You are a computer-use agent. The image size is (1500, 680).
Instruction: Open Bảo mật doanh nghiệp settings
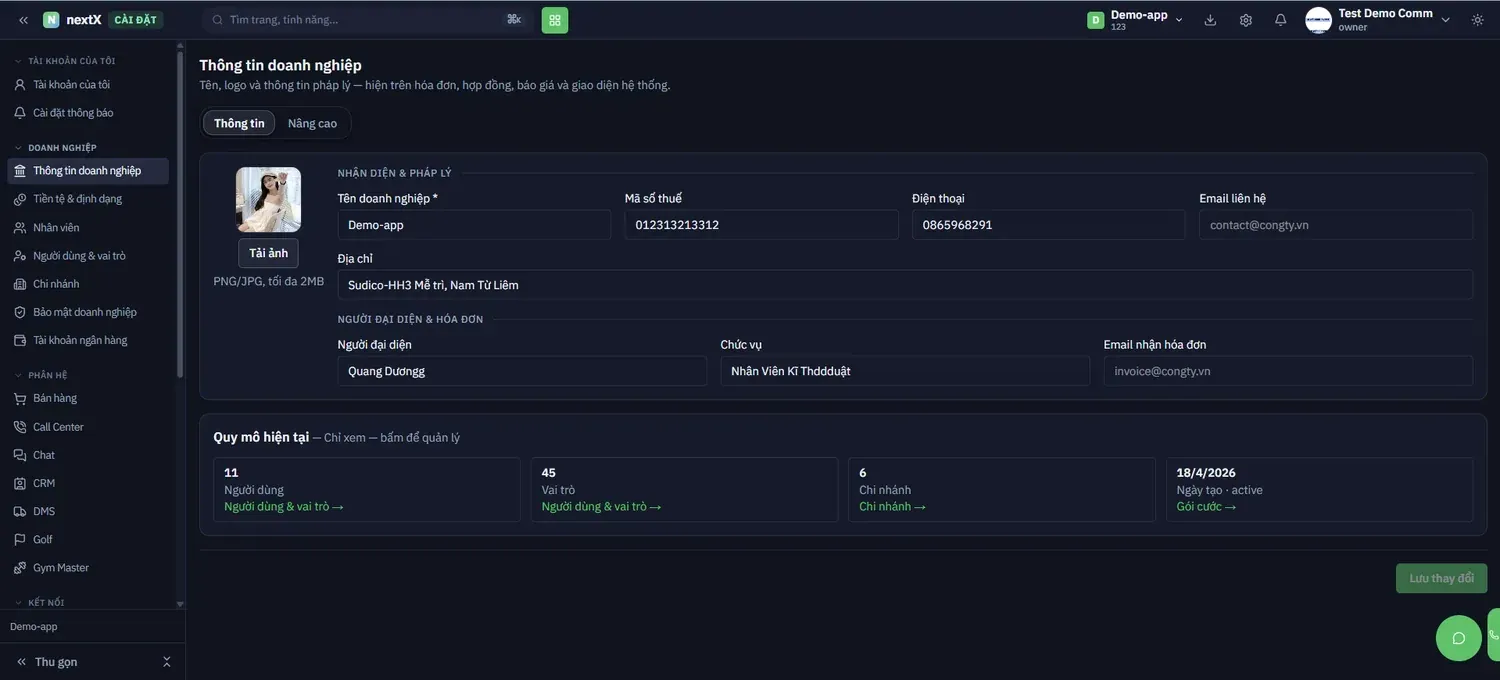click(x=88, y=312)
